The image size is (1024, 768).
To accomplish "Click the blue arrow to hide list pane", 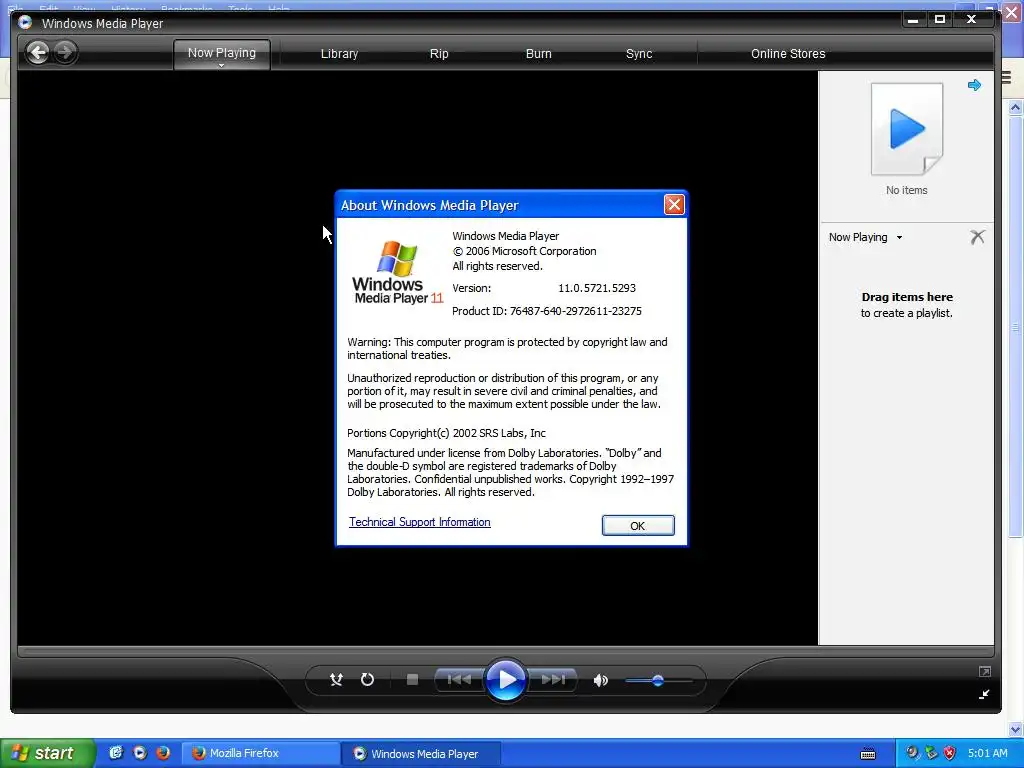I will click(974, 85).
